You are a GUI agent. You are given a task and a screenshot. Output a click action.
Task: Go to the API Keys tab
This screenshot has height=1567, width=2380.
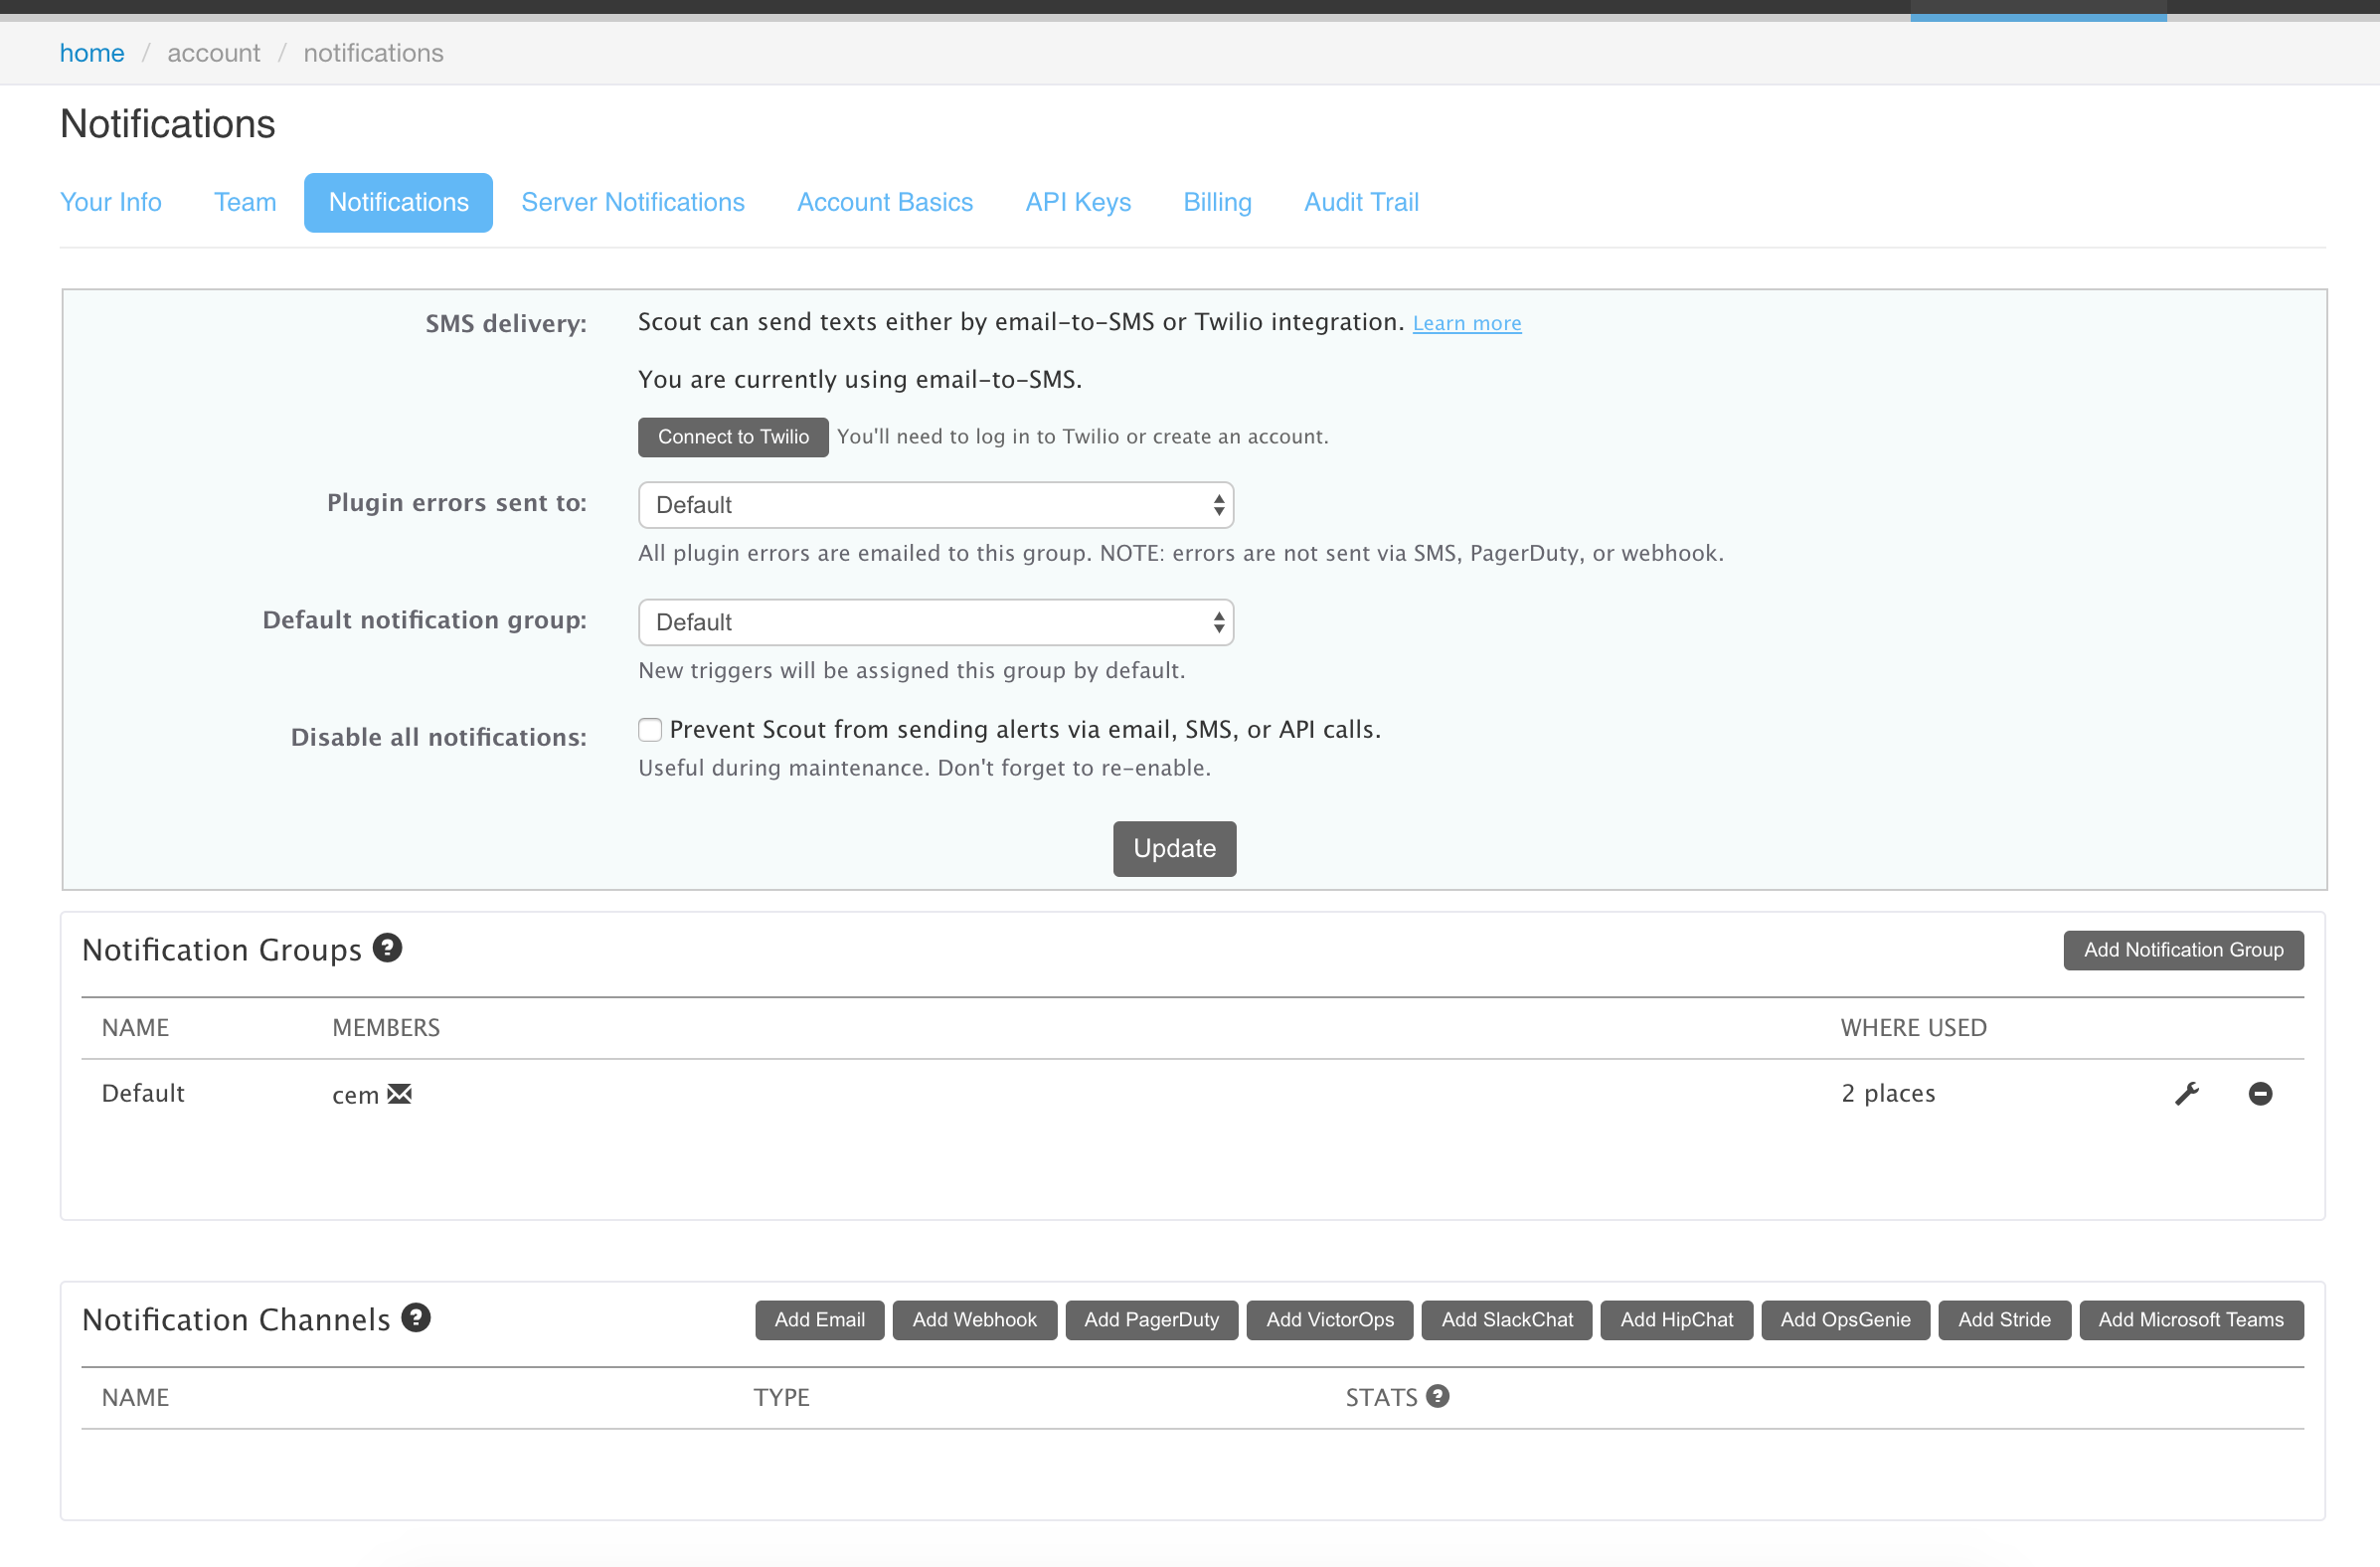[1077, 202]
